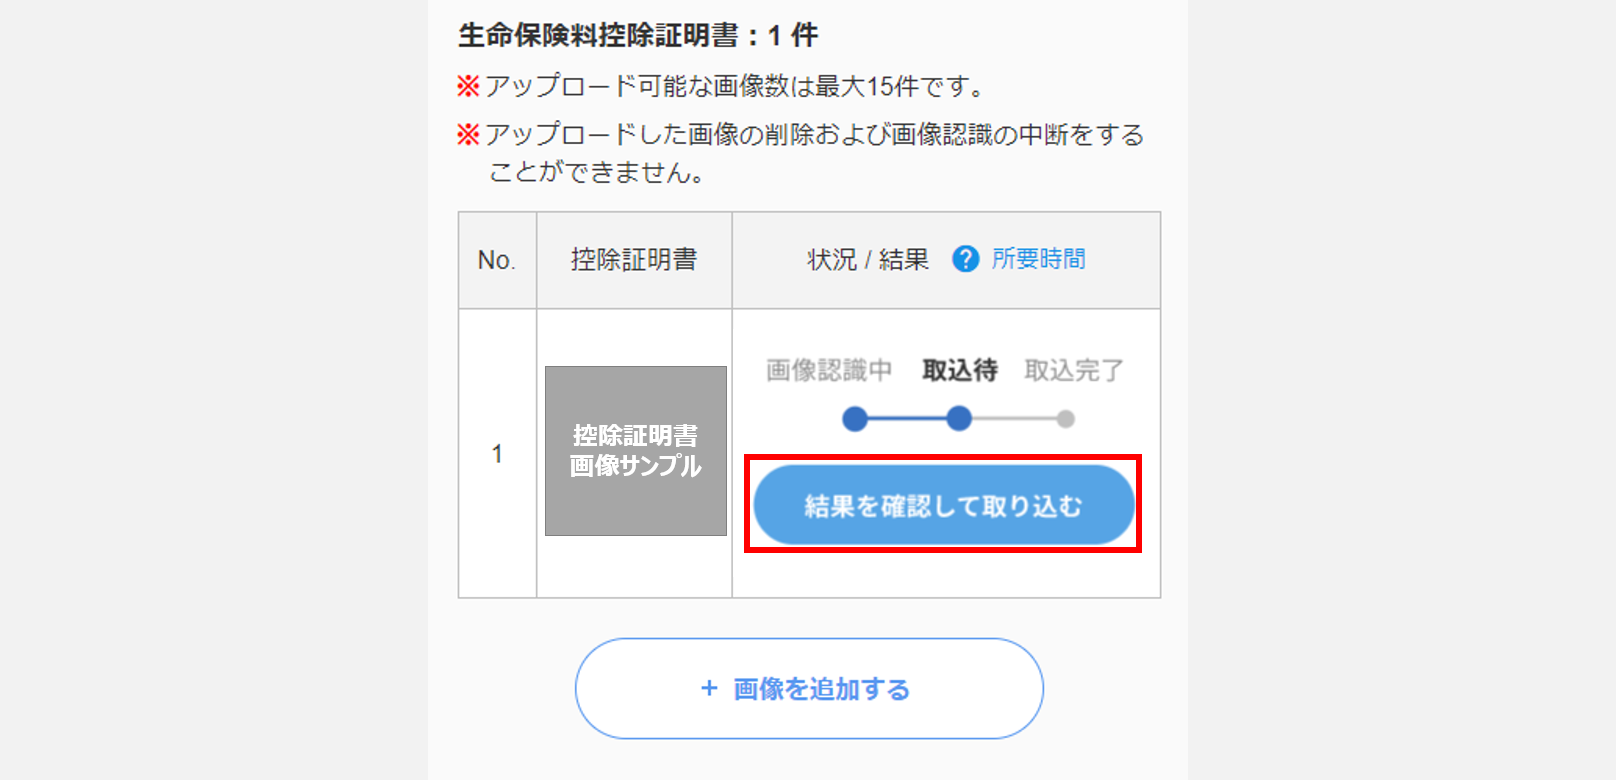Click the red ※ mark of upload limit note

point(468,86)
